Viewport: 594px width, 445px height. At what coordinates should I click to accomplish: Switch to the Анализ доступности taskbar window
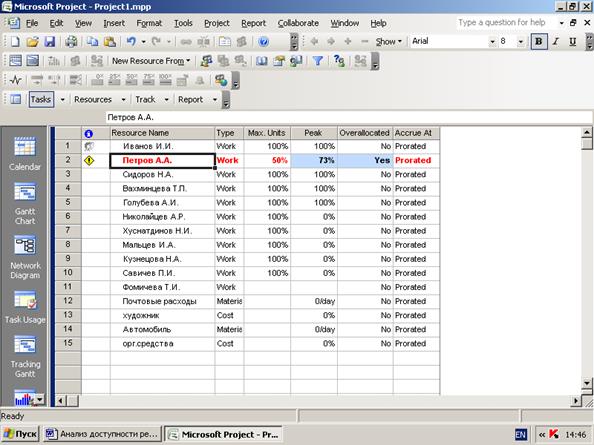[102, 434]
